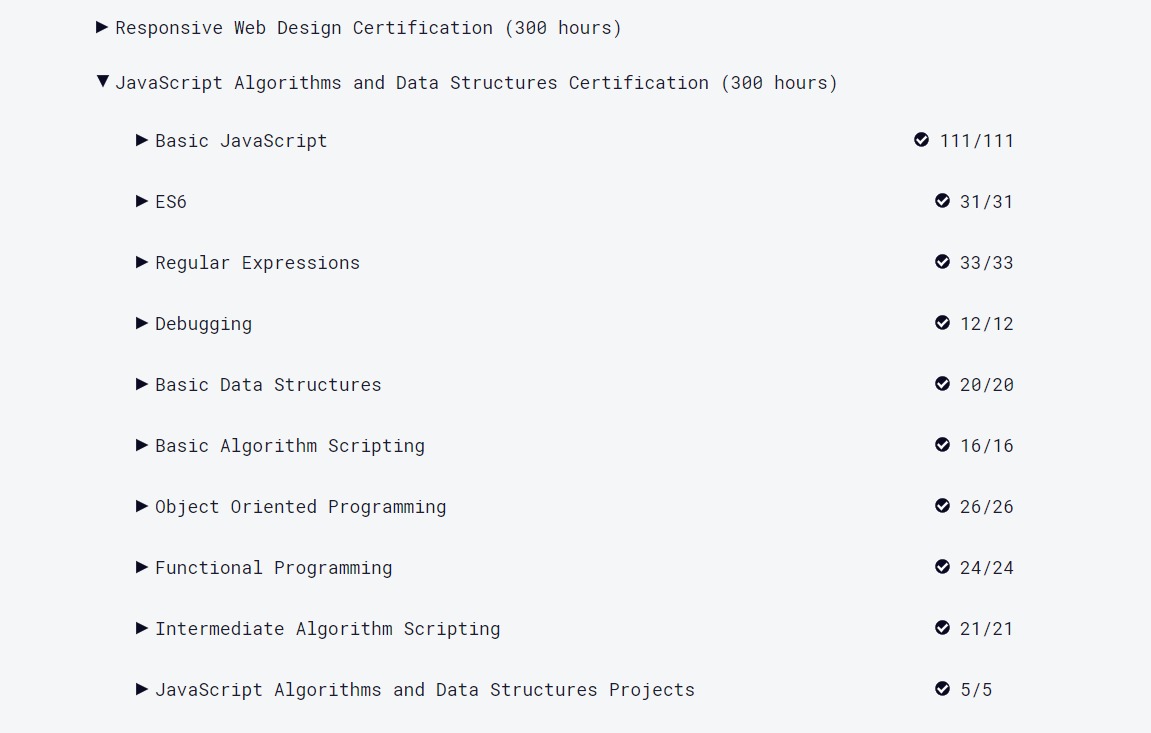Select Basic Data Structures section title
This screenshot has height=733, width=1151.
(x=268, y=385)
